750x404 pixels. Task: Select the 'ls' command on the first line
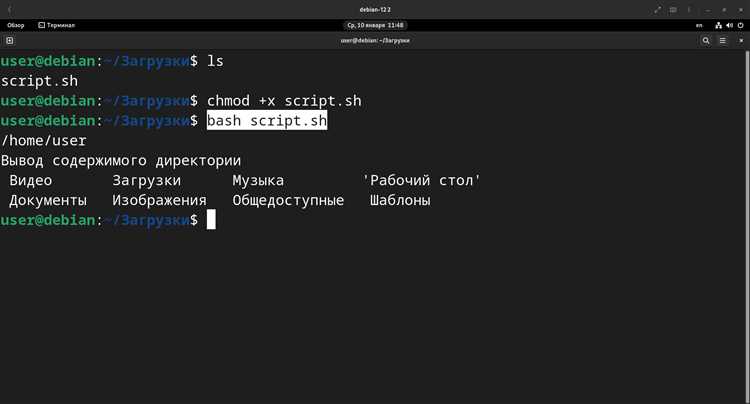click(x=215, y=61)
